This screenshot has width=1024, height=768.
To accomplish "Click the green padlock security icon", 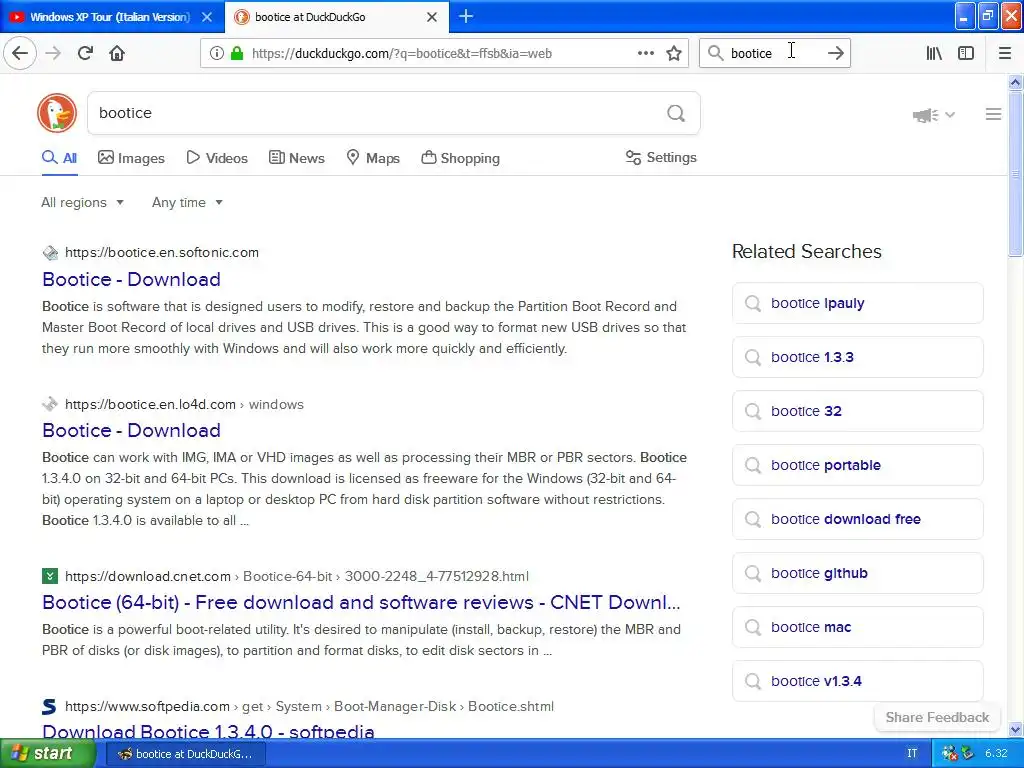I will click(237, 53).
